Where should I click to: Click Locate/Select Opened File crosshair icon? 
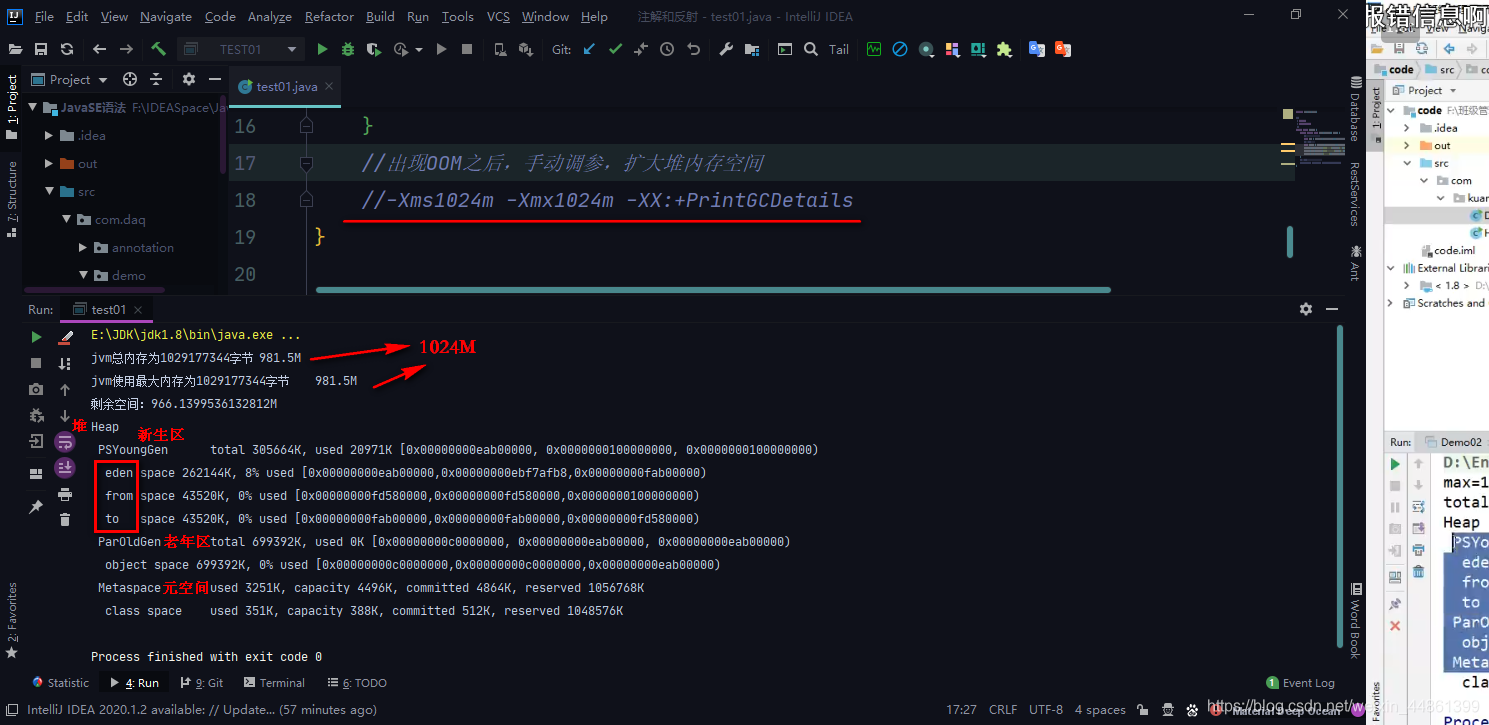click(x=130, y=79)
